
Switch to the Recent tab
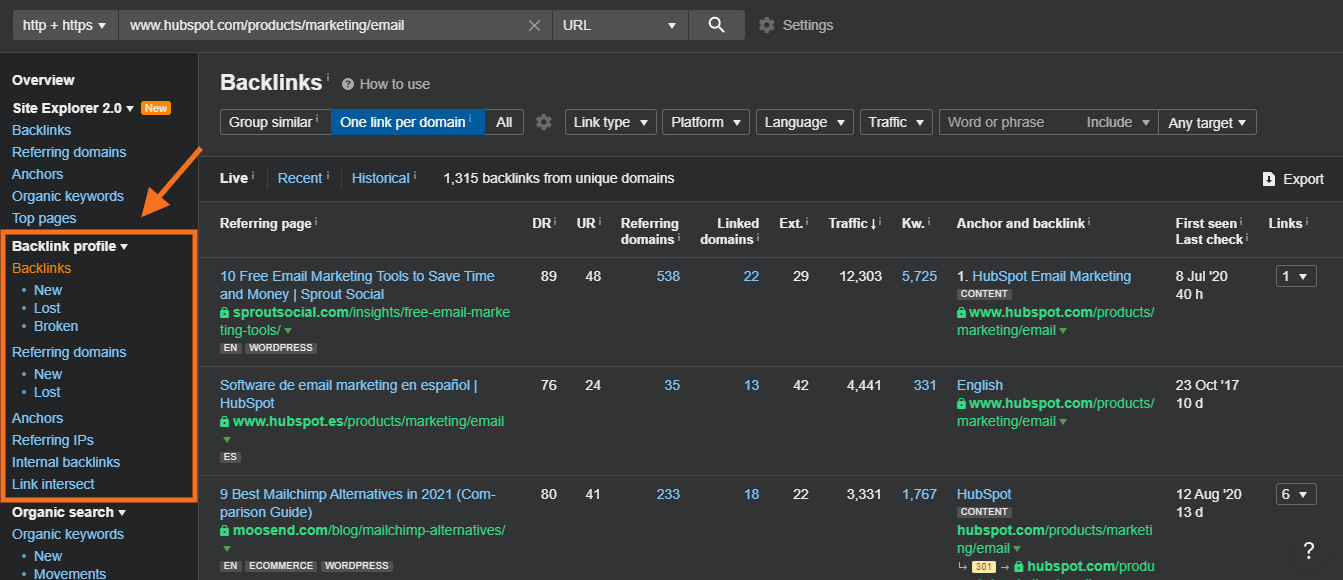301,177
